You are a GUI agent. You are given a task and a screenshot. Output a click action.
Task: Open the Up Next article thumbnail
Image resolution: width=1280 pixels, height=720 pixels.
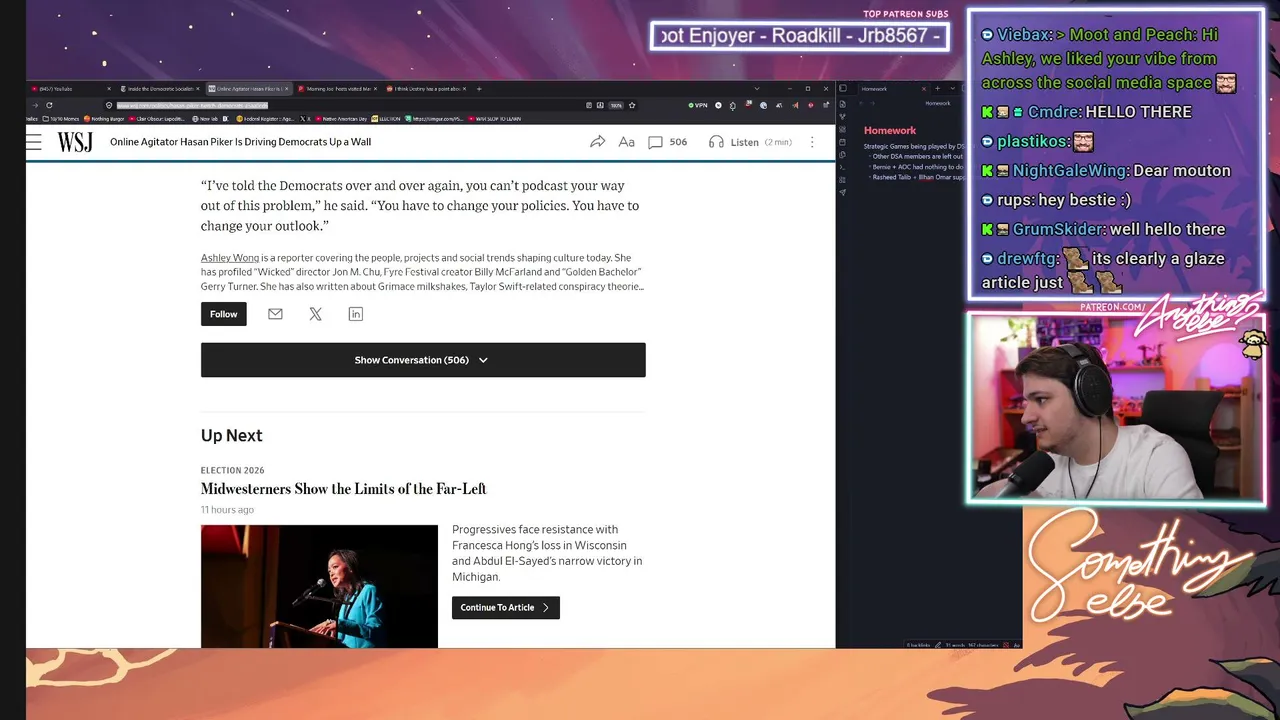coord(319,586)
